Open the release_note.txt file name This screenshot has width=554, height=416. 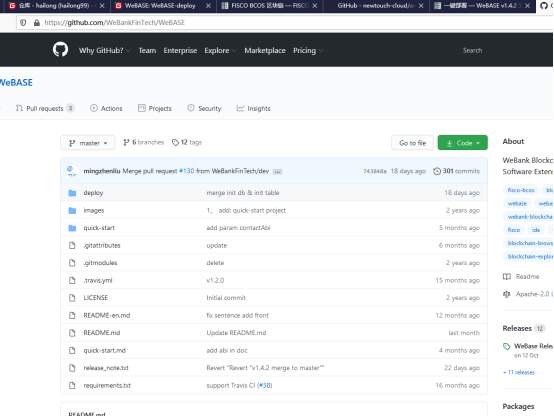[x=106, y=368]
